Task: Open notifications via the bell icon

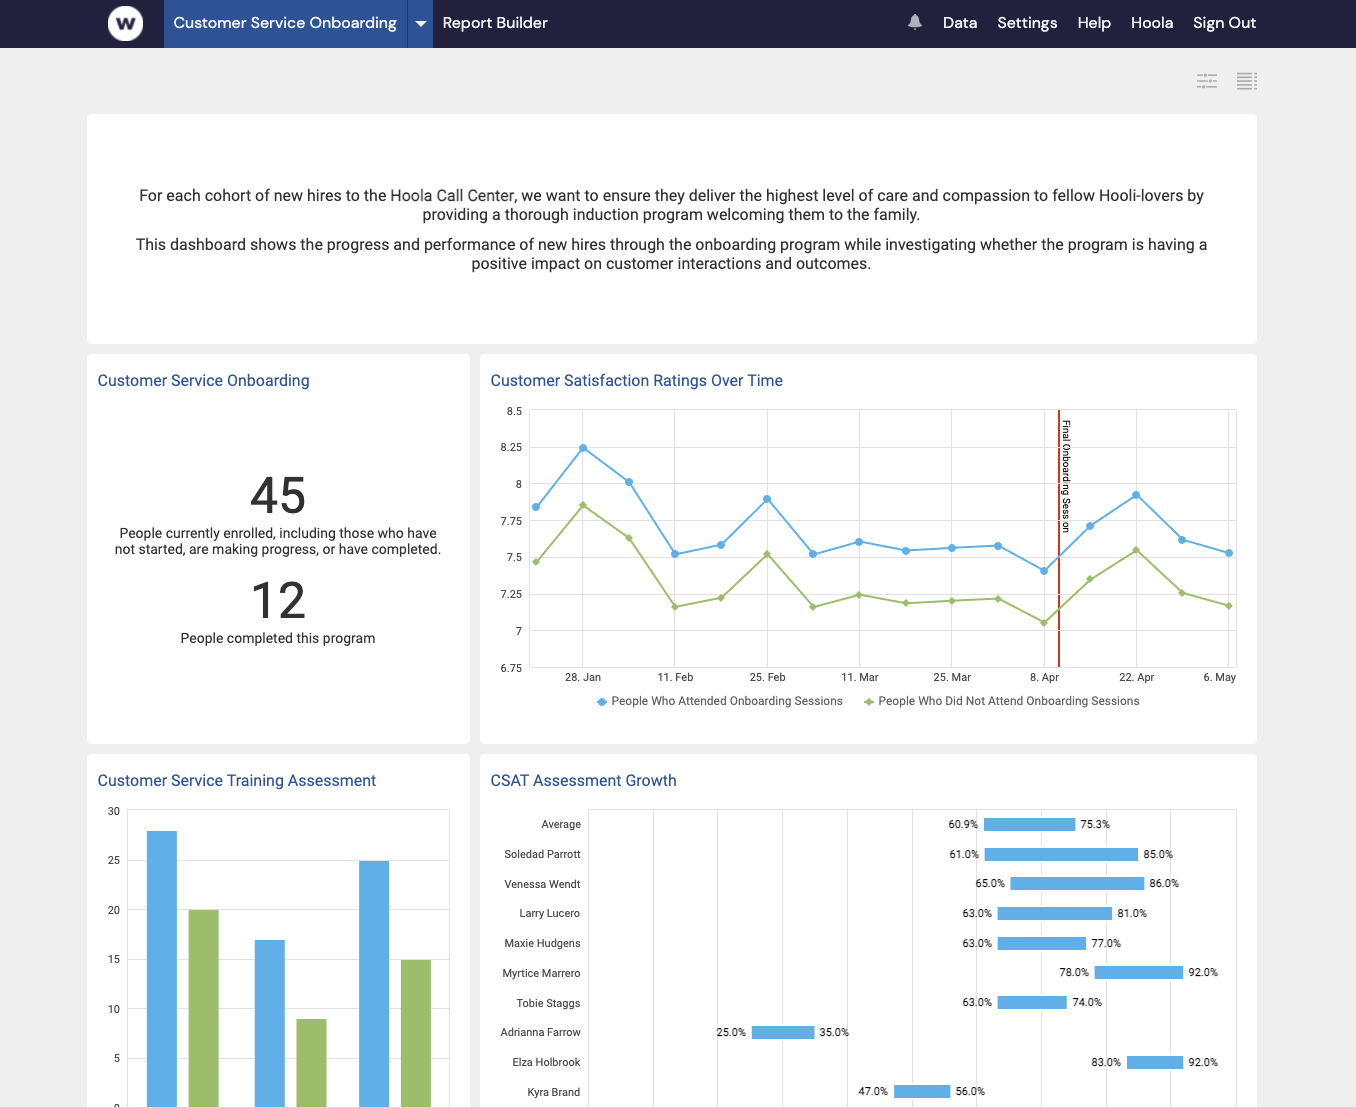Action: (914, 22)
